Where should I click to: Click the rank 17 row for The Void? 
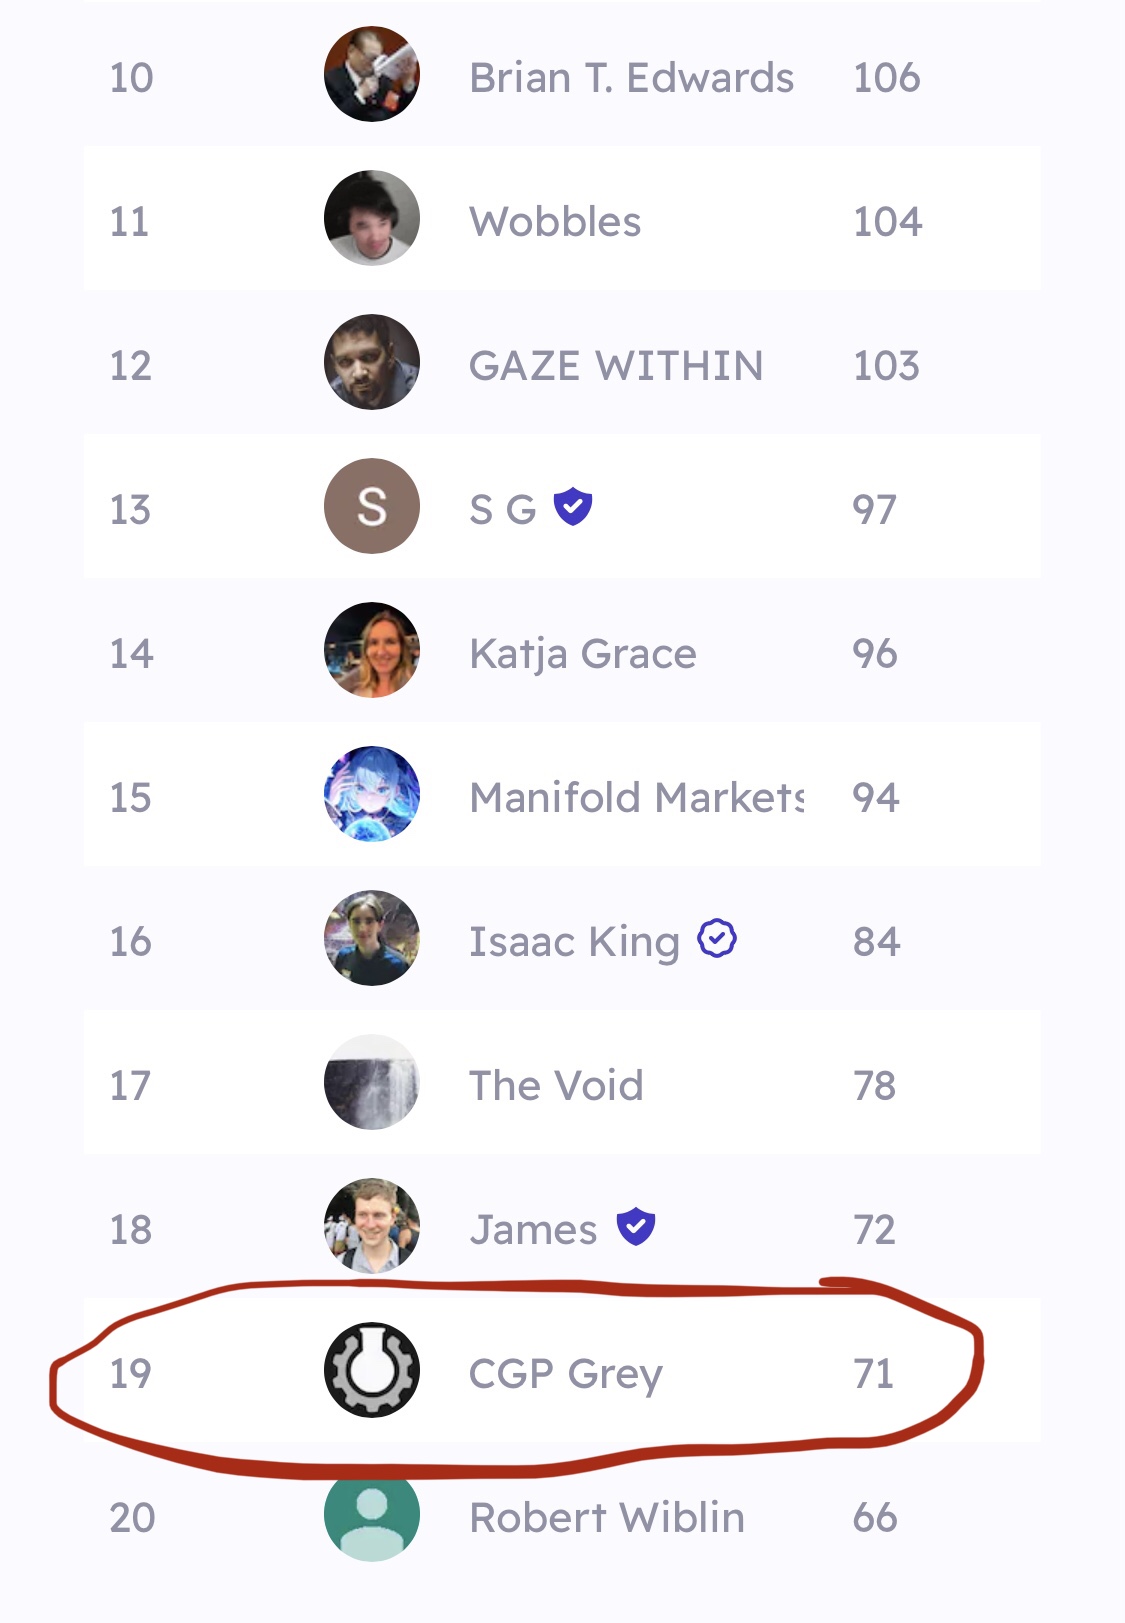(x=563, y=1082)
